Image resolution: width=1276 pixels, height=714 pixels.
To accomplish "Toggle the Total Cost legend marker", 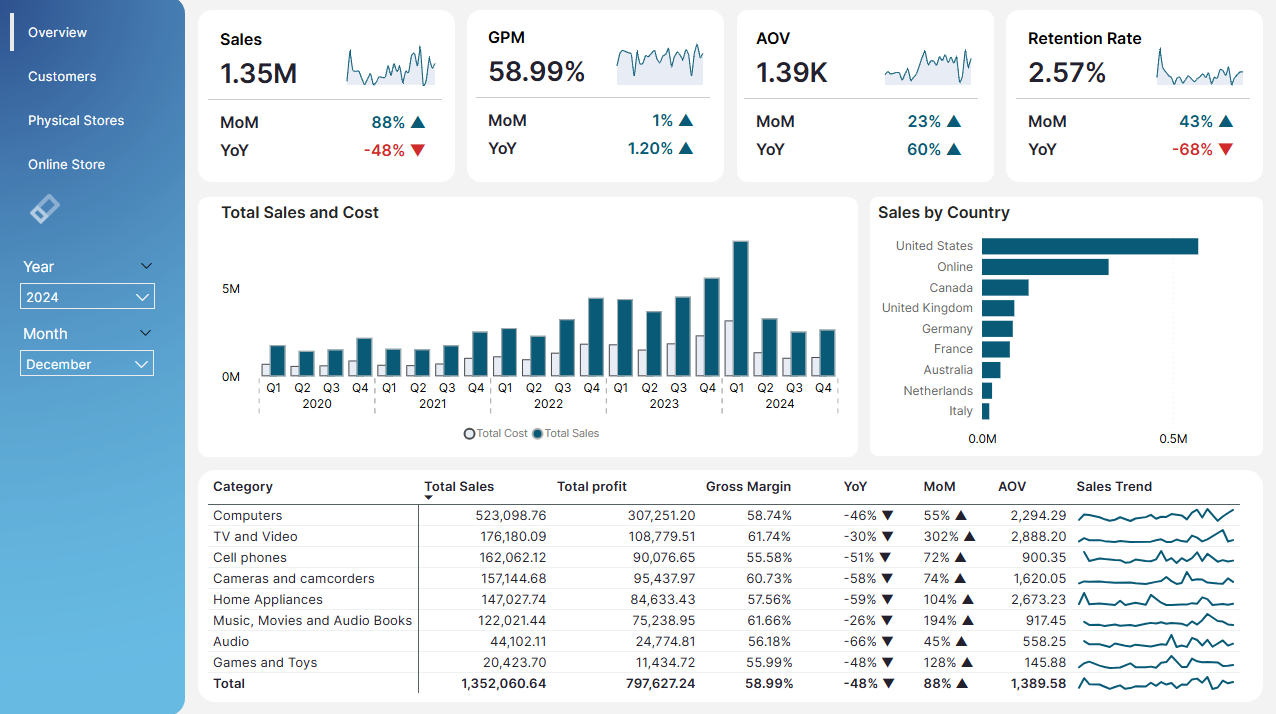I will [469, 434].
